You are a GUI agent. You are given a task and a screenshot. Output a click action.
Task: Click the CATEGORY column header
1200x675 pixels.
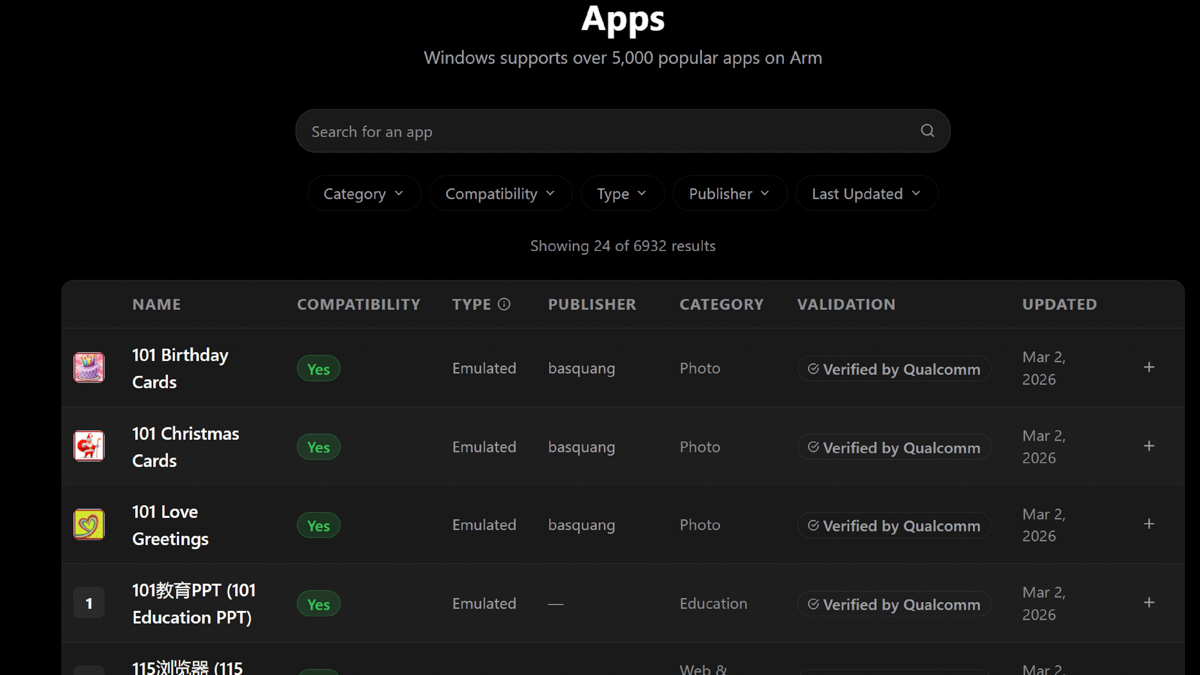721,304
